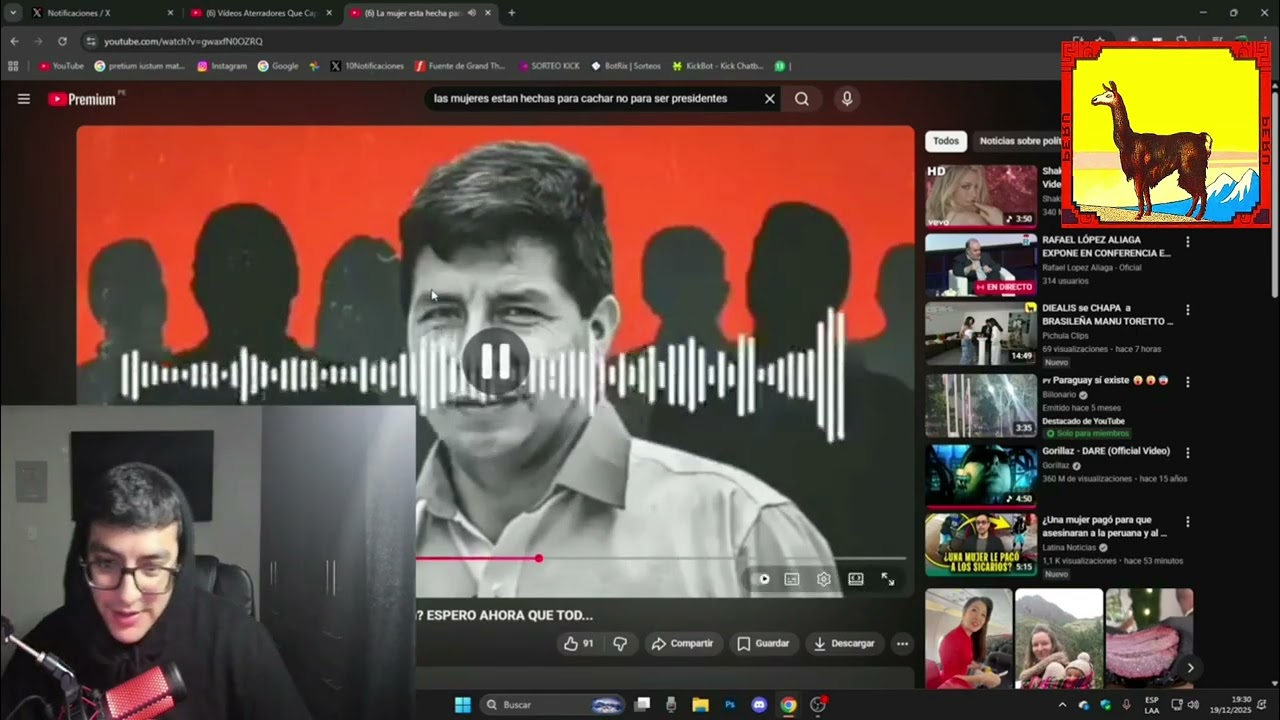The image size is (1280, 720).
Task: Open the Windows Start menu
Action: 463,705
